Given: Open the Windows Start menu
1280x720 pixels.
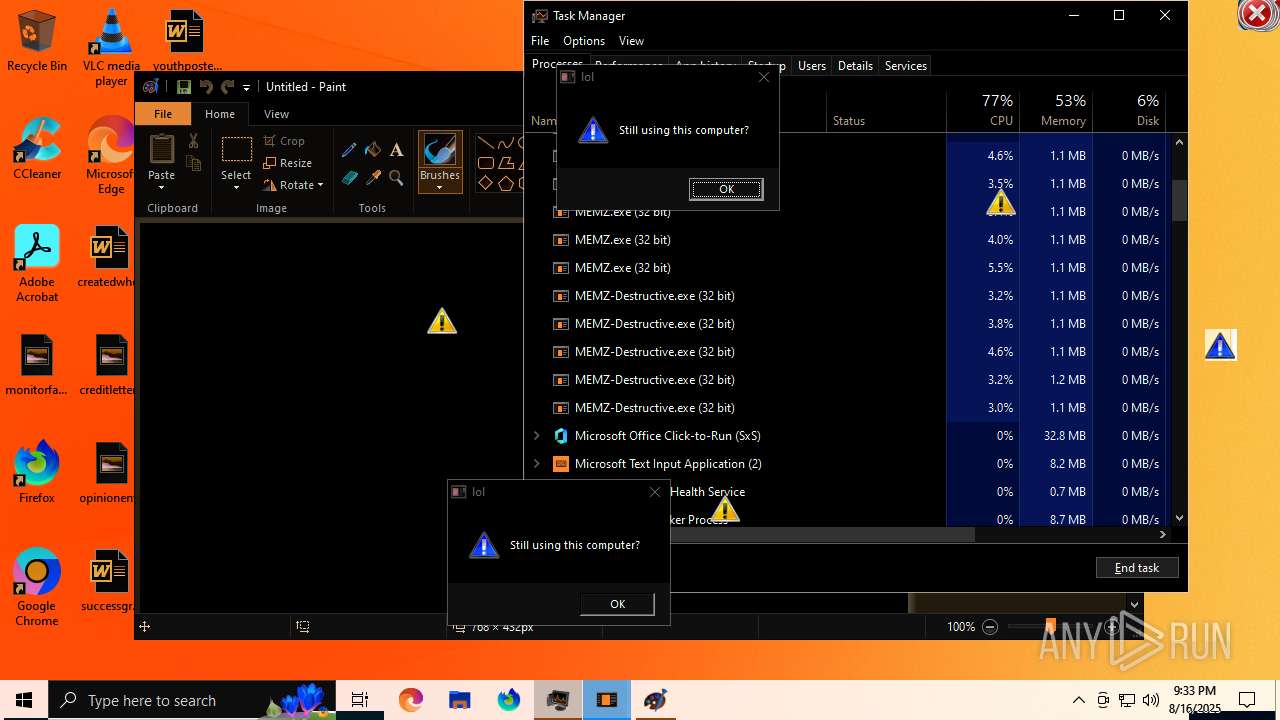Looking at the screenshot, I should (24, 700).
